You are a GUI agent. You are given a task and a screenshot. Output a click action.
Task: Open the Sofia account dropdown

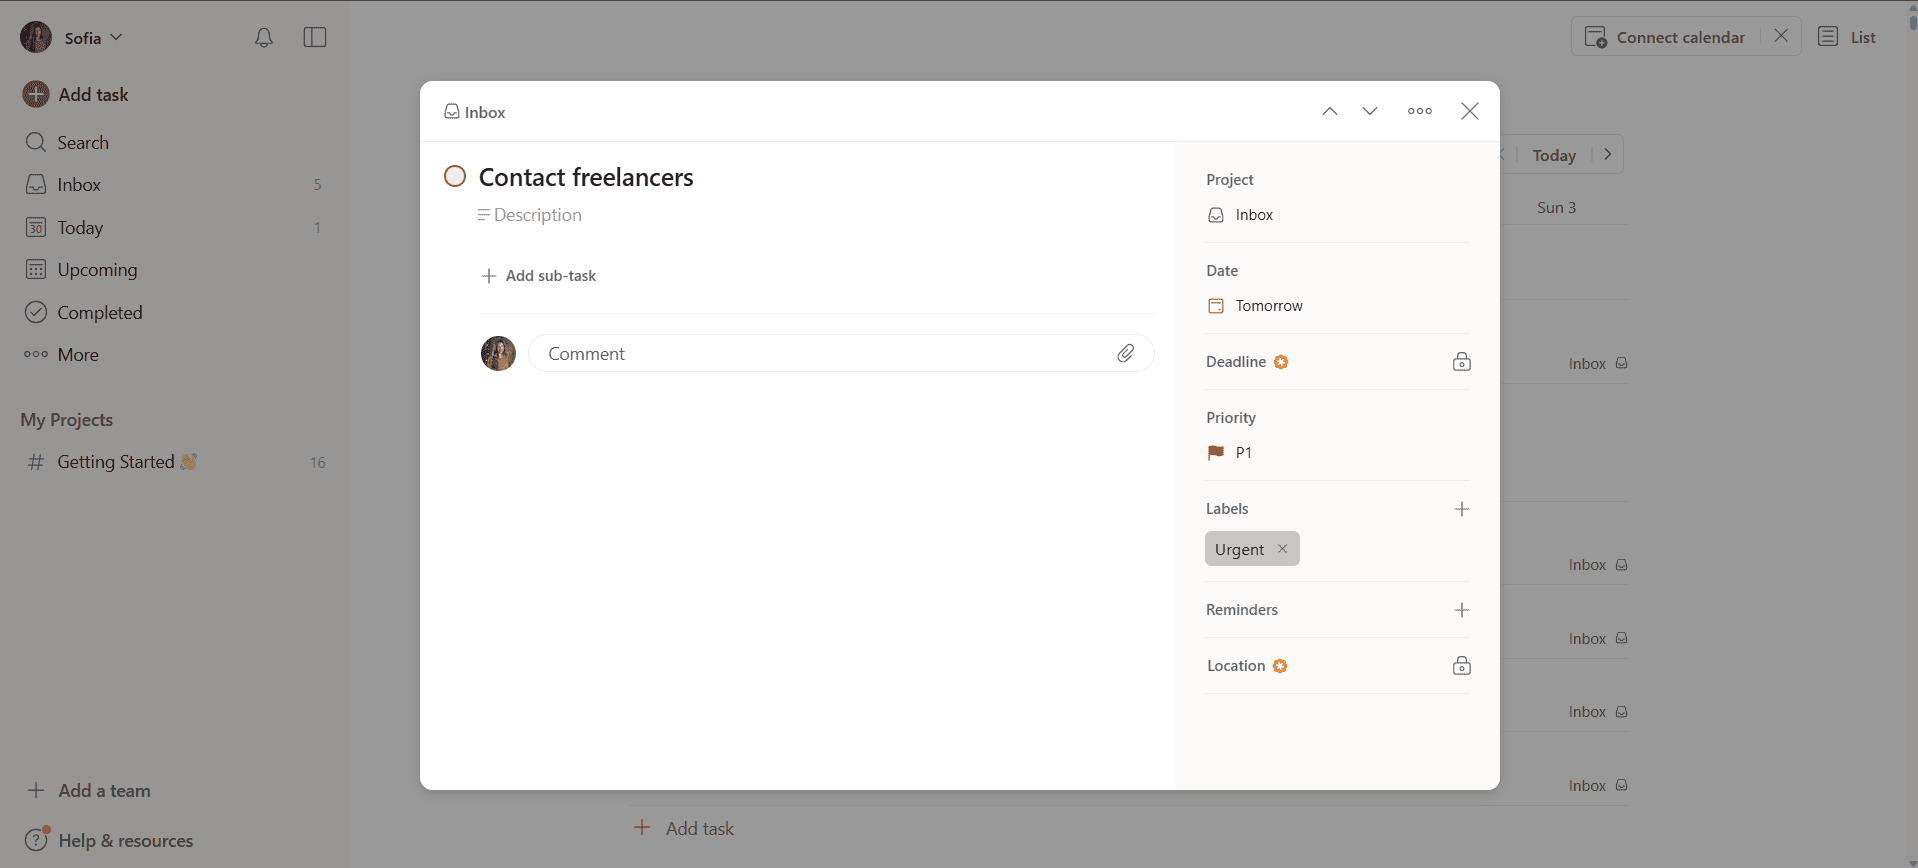(x=72, y=37)
